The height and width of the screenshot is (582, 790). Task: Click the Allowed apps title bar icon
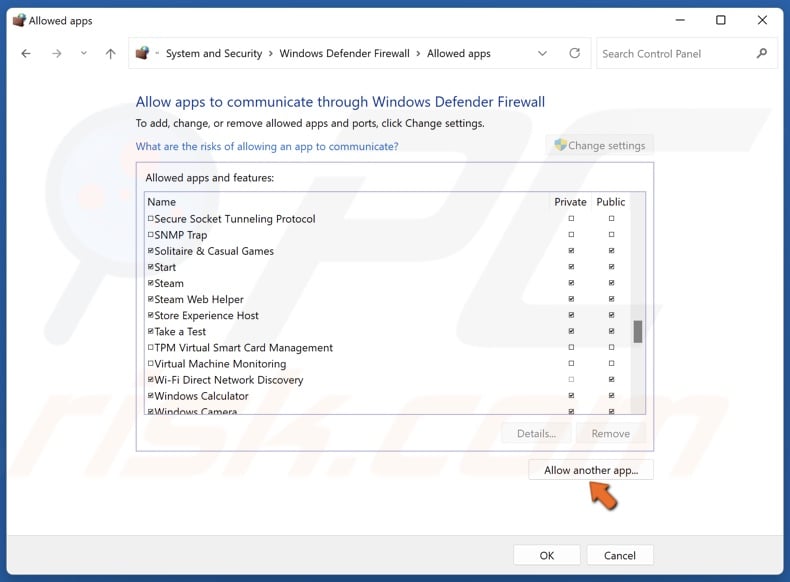(x=17, y=20)
